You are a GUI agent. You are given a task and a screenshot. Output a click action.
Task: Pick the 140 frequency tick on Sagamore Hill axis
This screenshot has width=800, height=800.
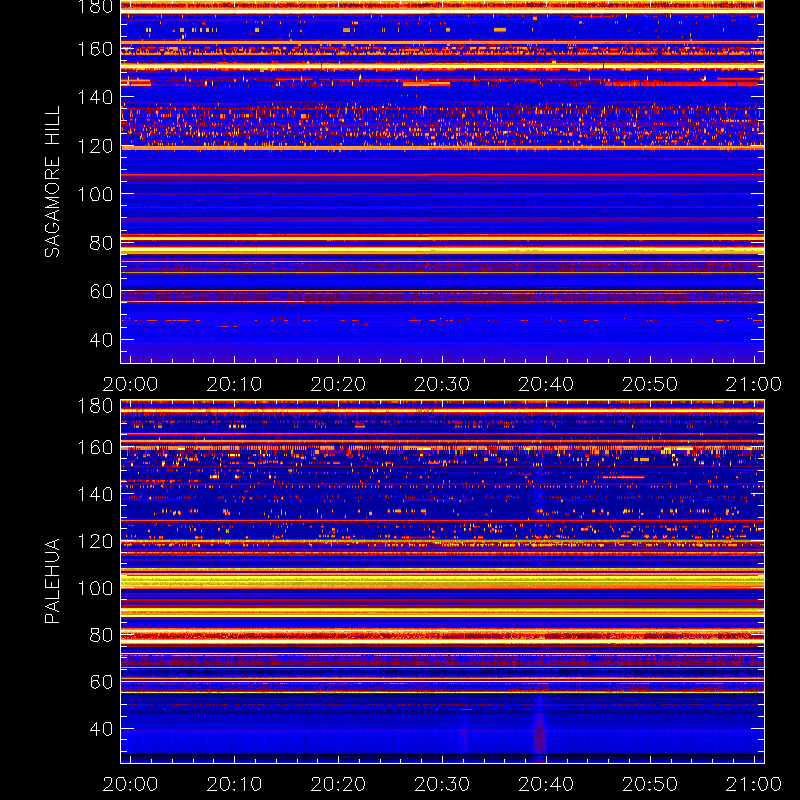[x=95, y=97]
